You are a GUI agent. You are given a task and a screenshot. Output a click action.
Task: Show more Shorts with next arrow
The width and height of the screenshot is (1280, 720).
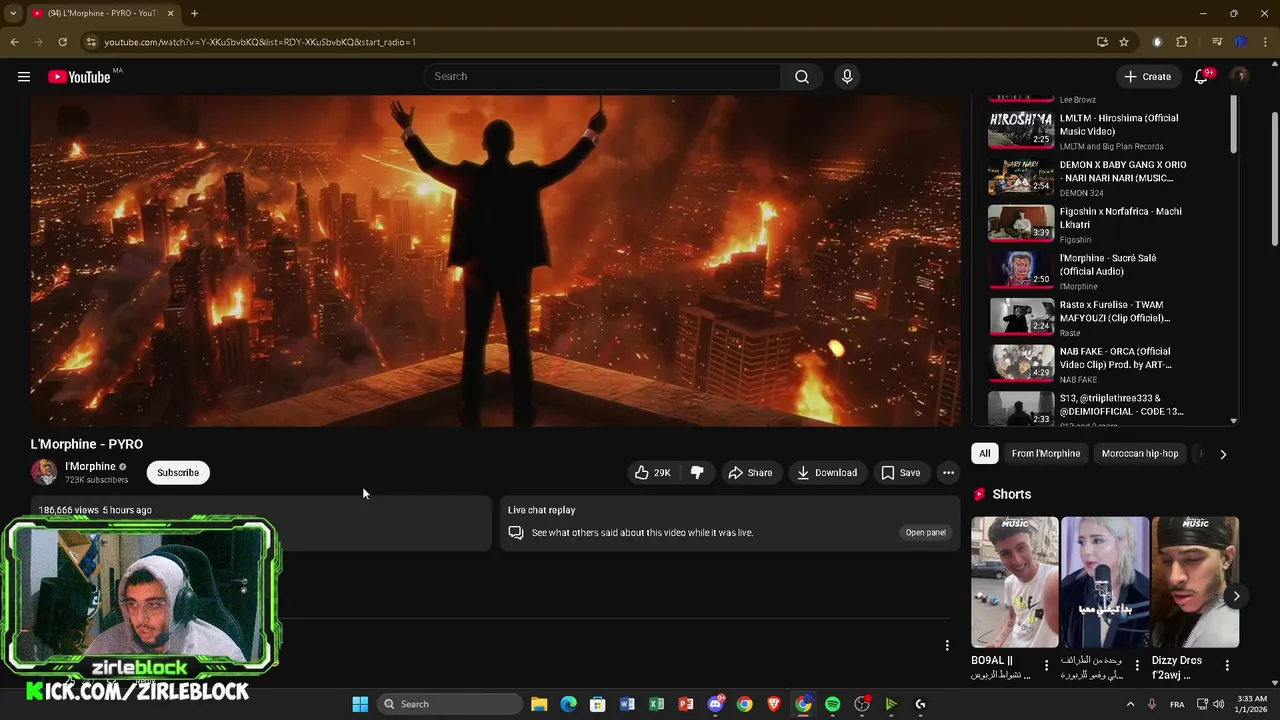pos(1236,596)
